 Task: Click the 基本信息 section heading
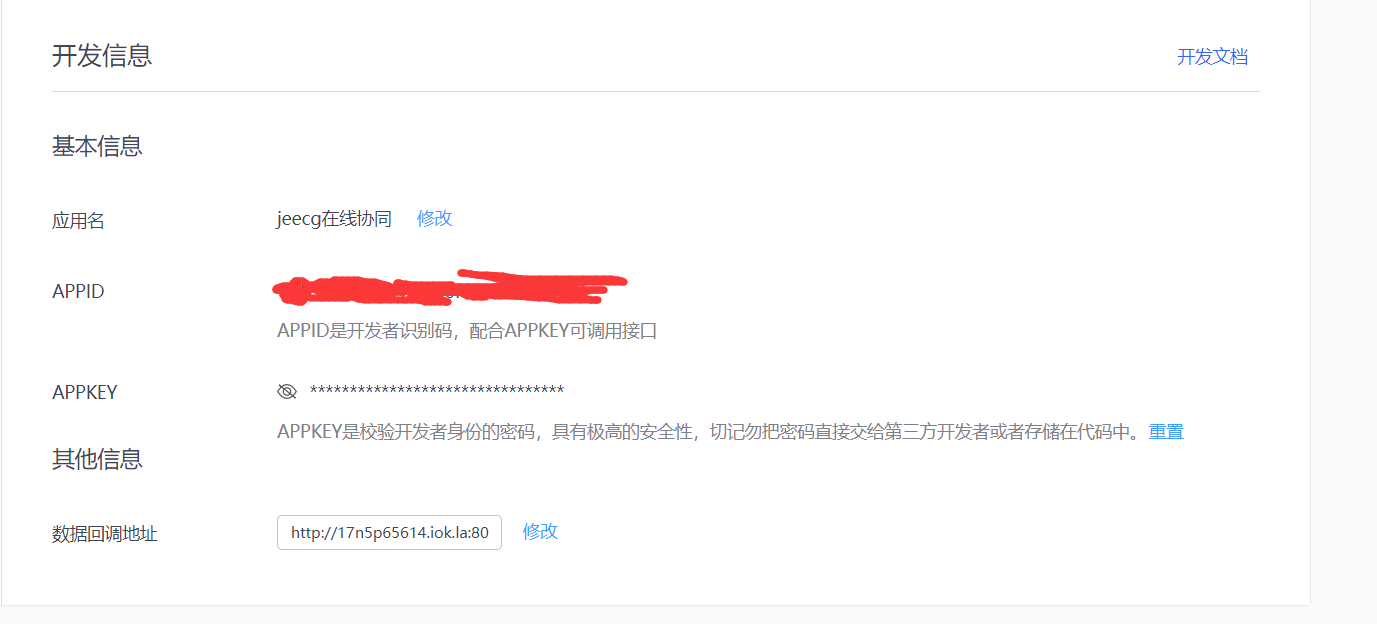pos(97,146)
